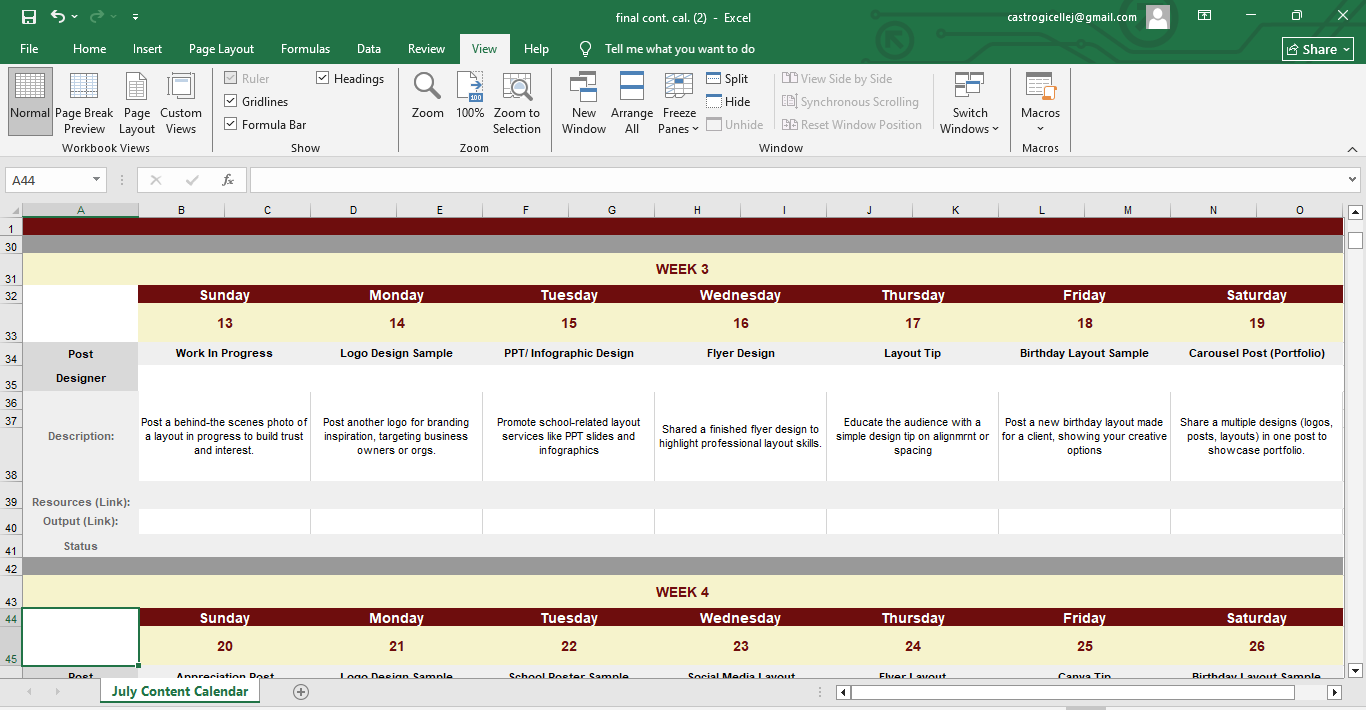The height and width of the screenshot is (710, 1366).
Task: Click Zoom to Selection
Action: tap(517, 102)
